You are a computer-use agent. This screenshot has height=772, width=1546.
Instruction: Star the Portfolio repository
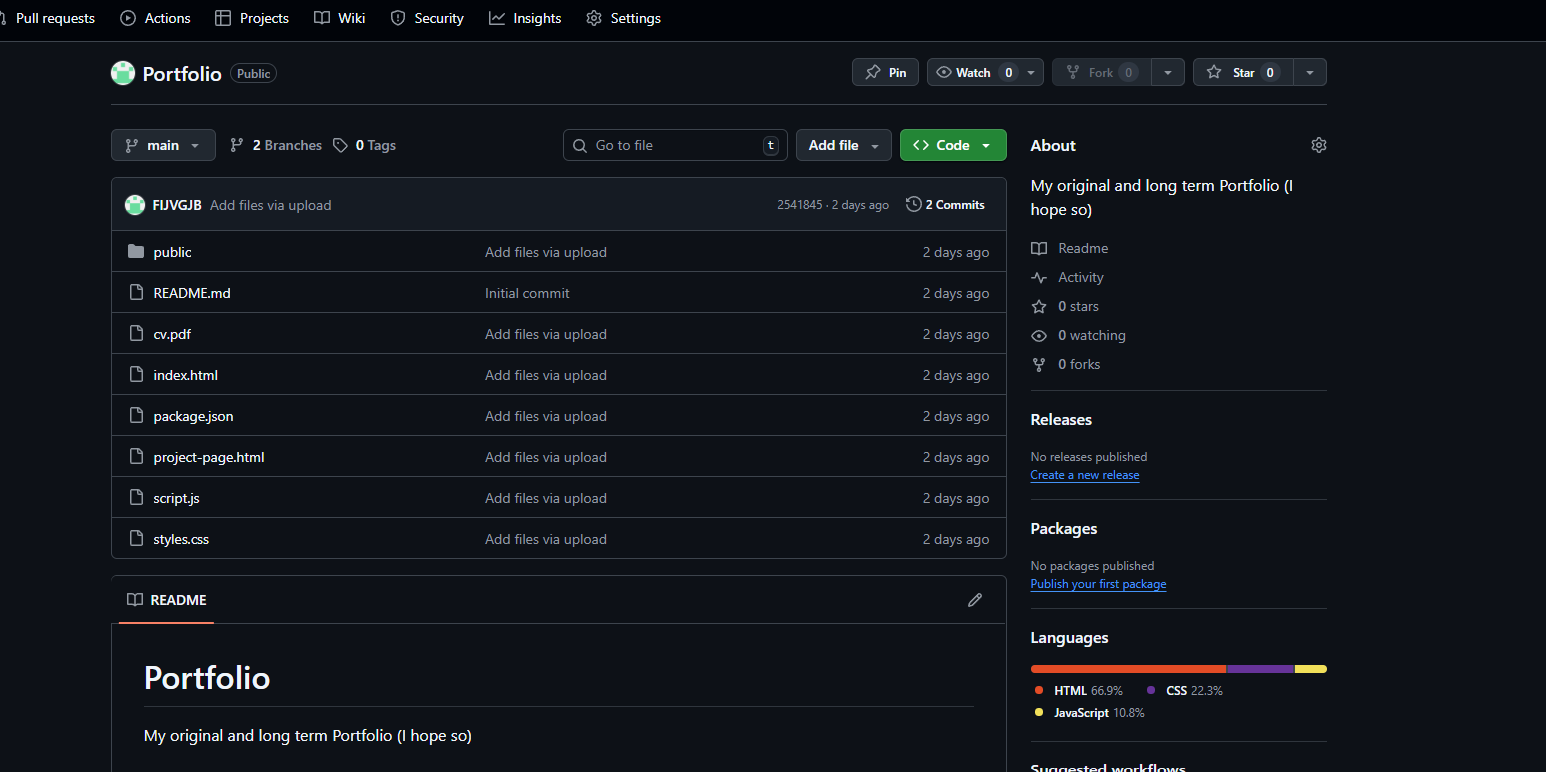click(x=1243, y=72)
